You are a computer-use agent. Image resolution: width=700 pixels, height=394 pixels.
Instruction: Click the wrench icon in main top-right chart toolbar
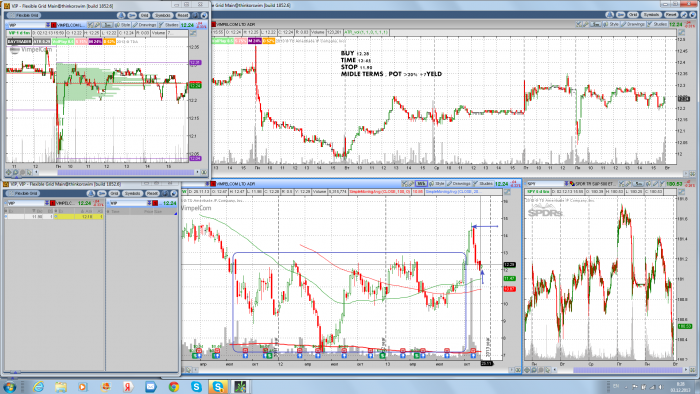point(585,24)
